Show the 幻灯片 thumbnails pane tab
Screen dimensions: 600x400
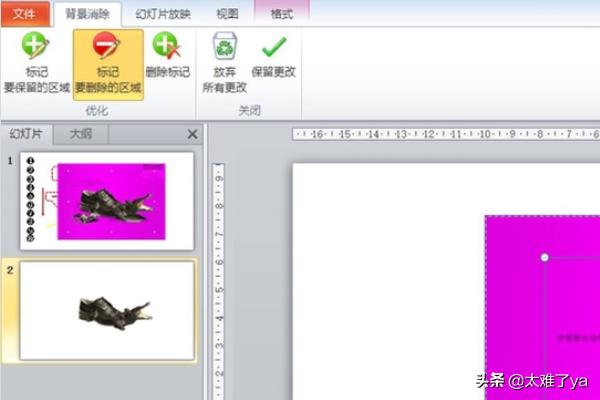[x=26, y=134]
